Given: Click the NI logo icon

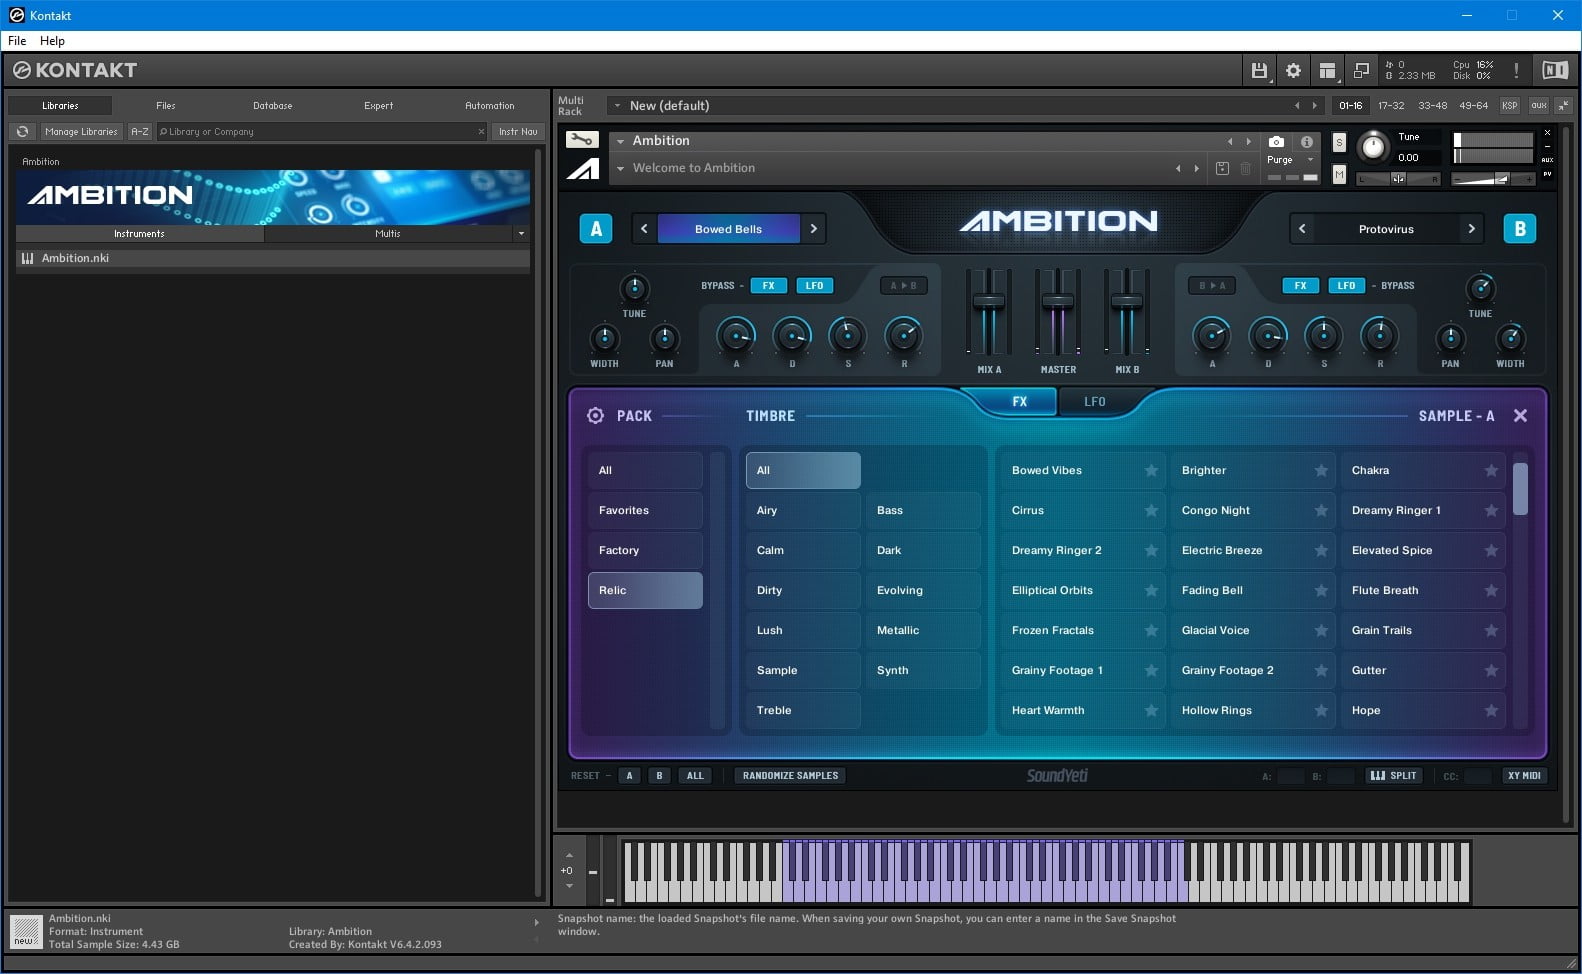Looking at the screenshot, I should tap(1555, 70).
